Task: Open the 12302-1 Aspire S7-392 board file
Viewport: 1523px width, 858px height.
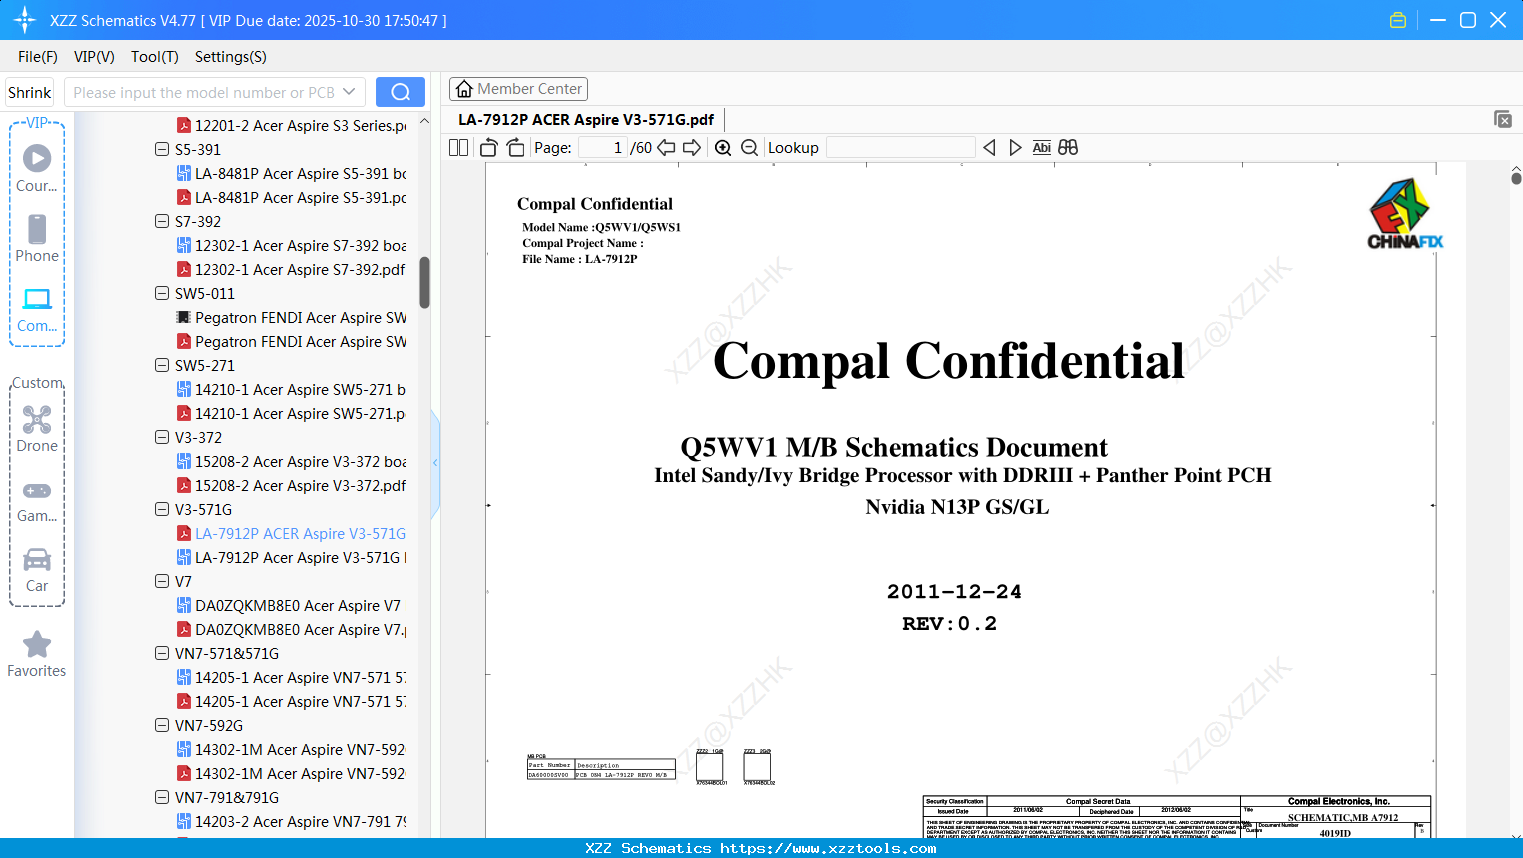Action: [291, 245]
